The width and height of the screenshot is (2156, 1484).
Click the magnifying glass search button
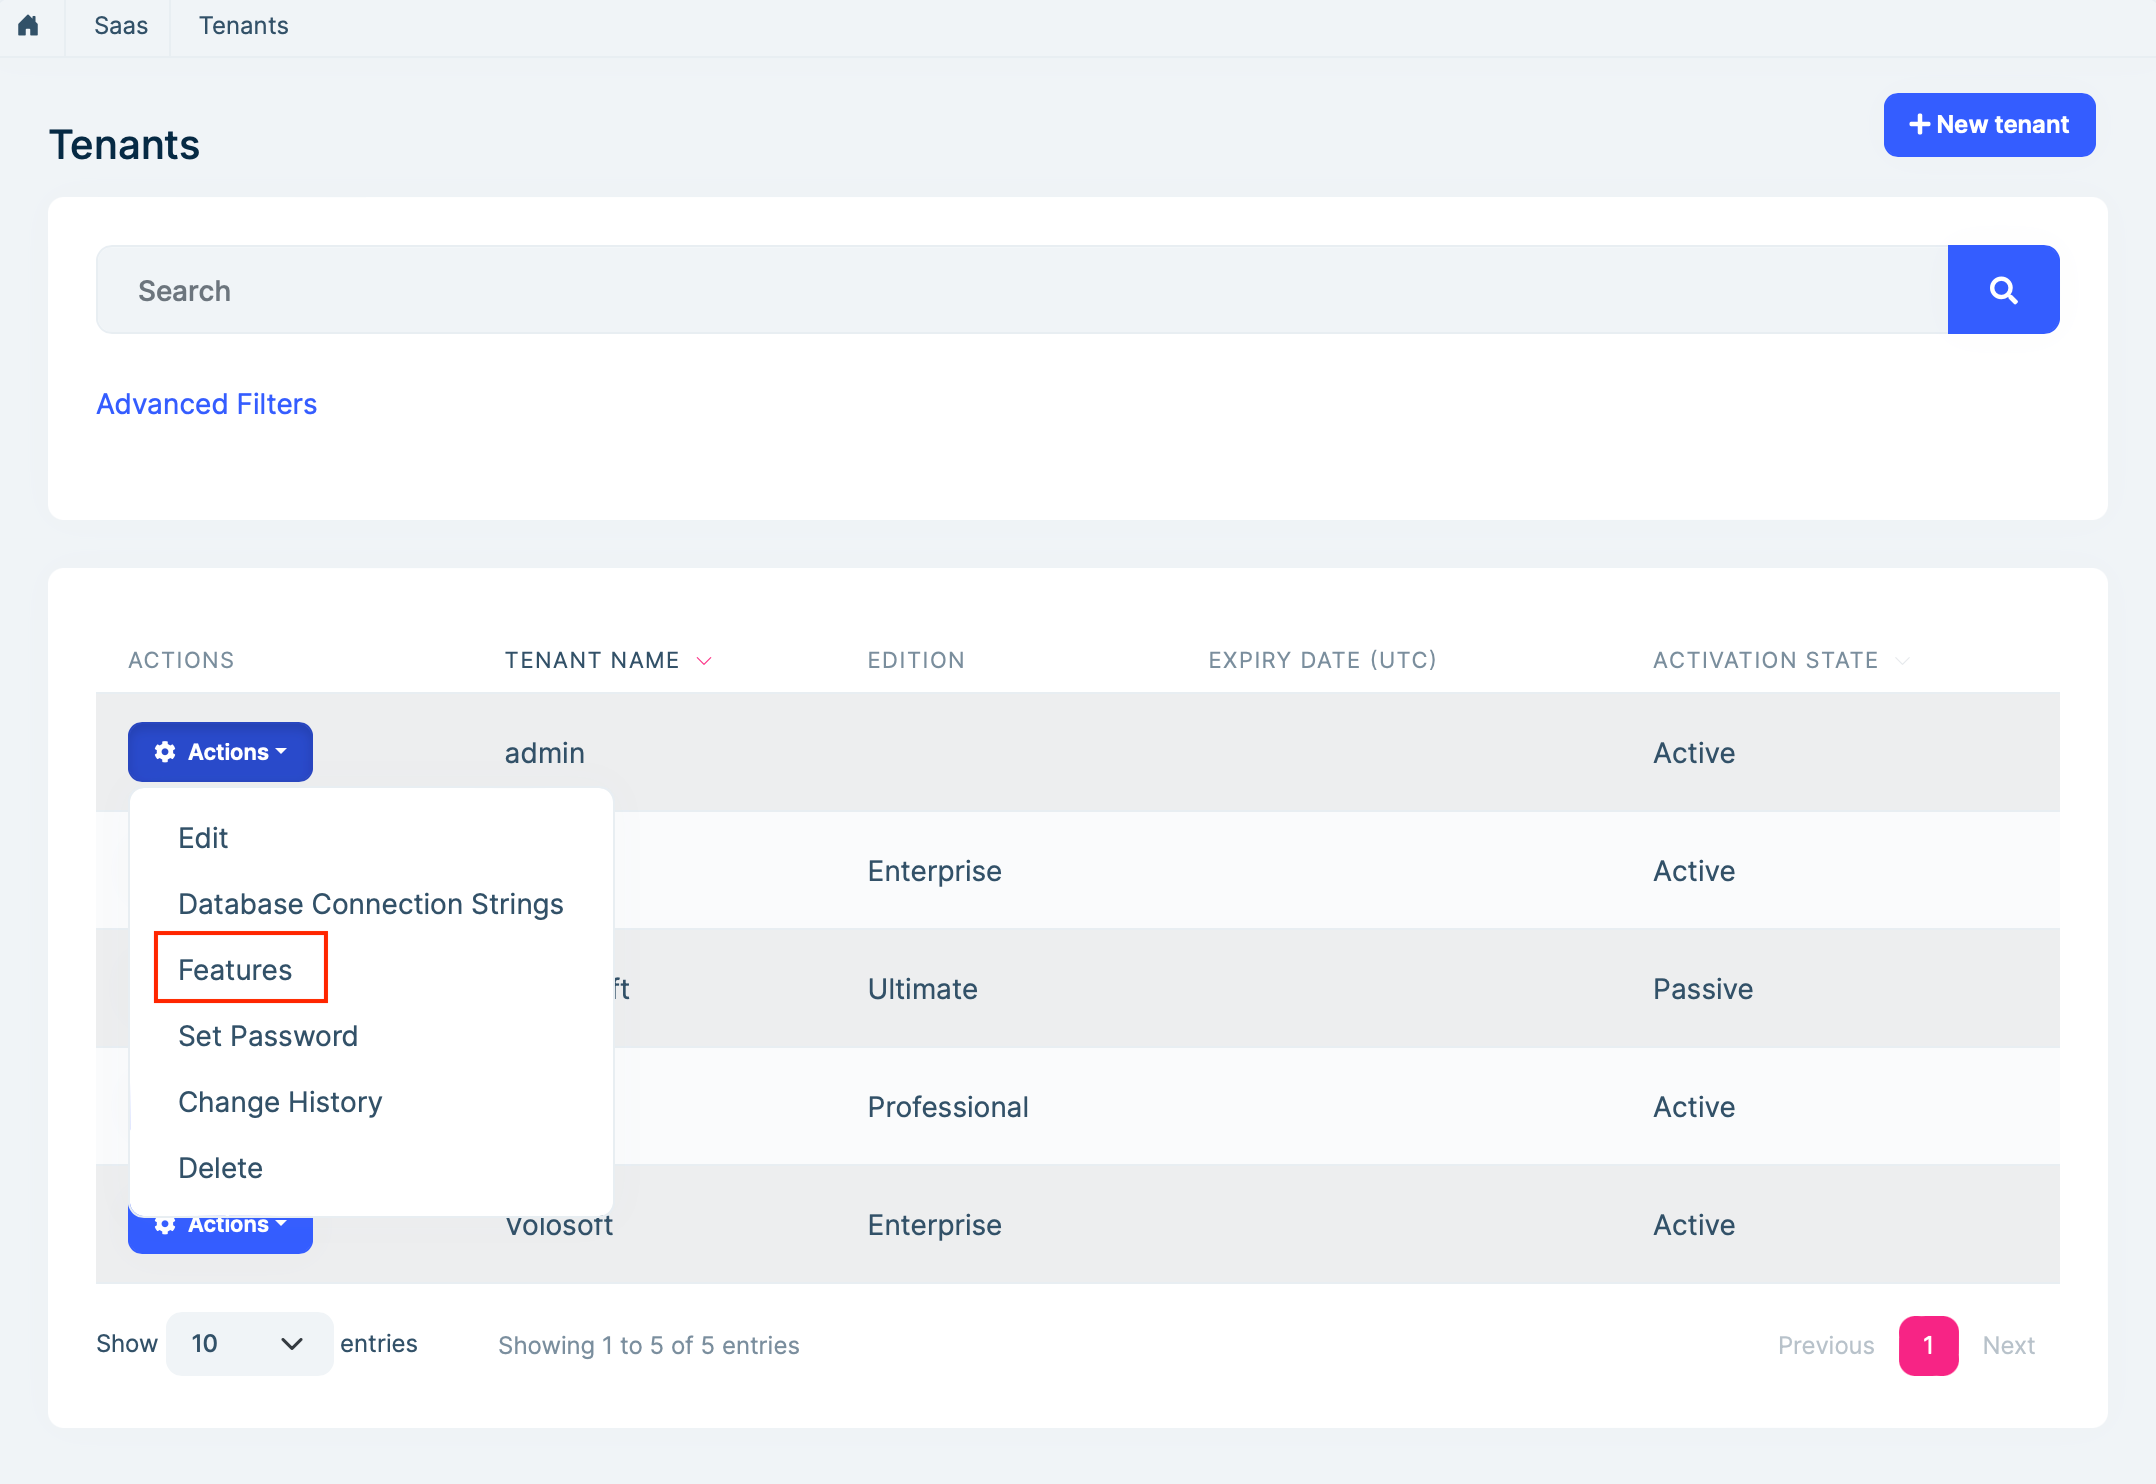(x=2003, y=290)
